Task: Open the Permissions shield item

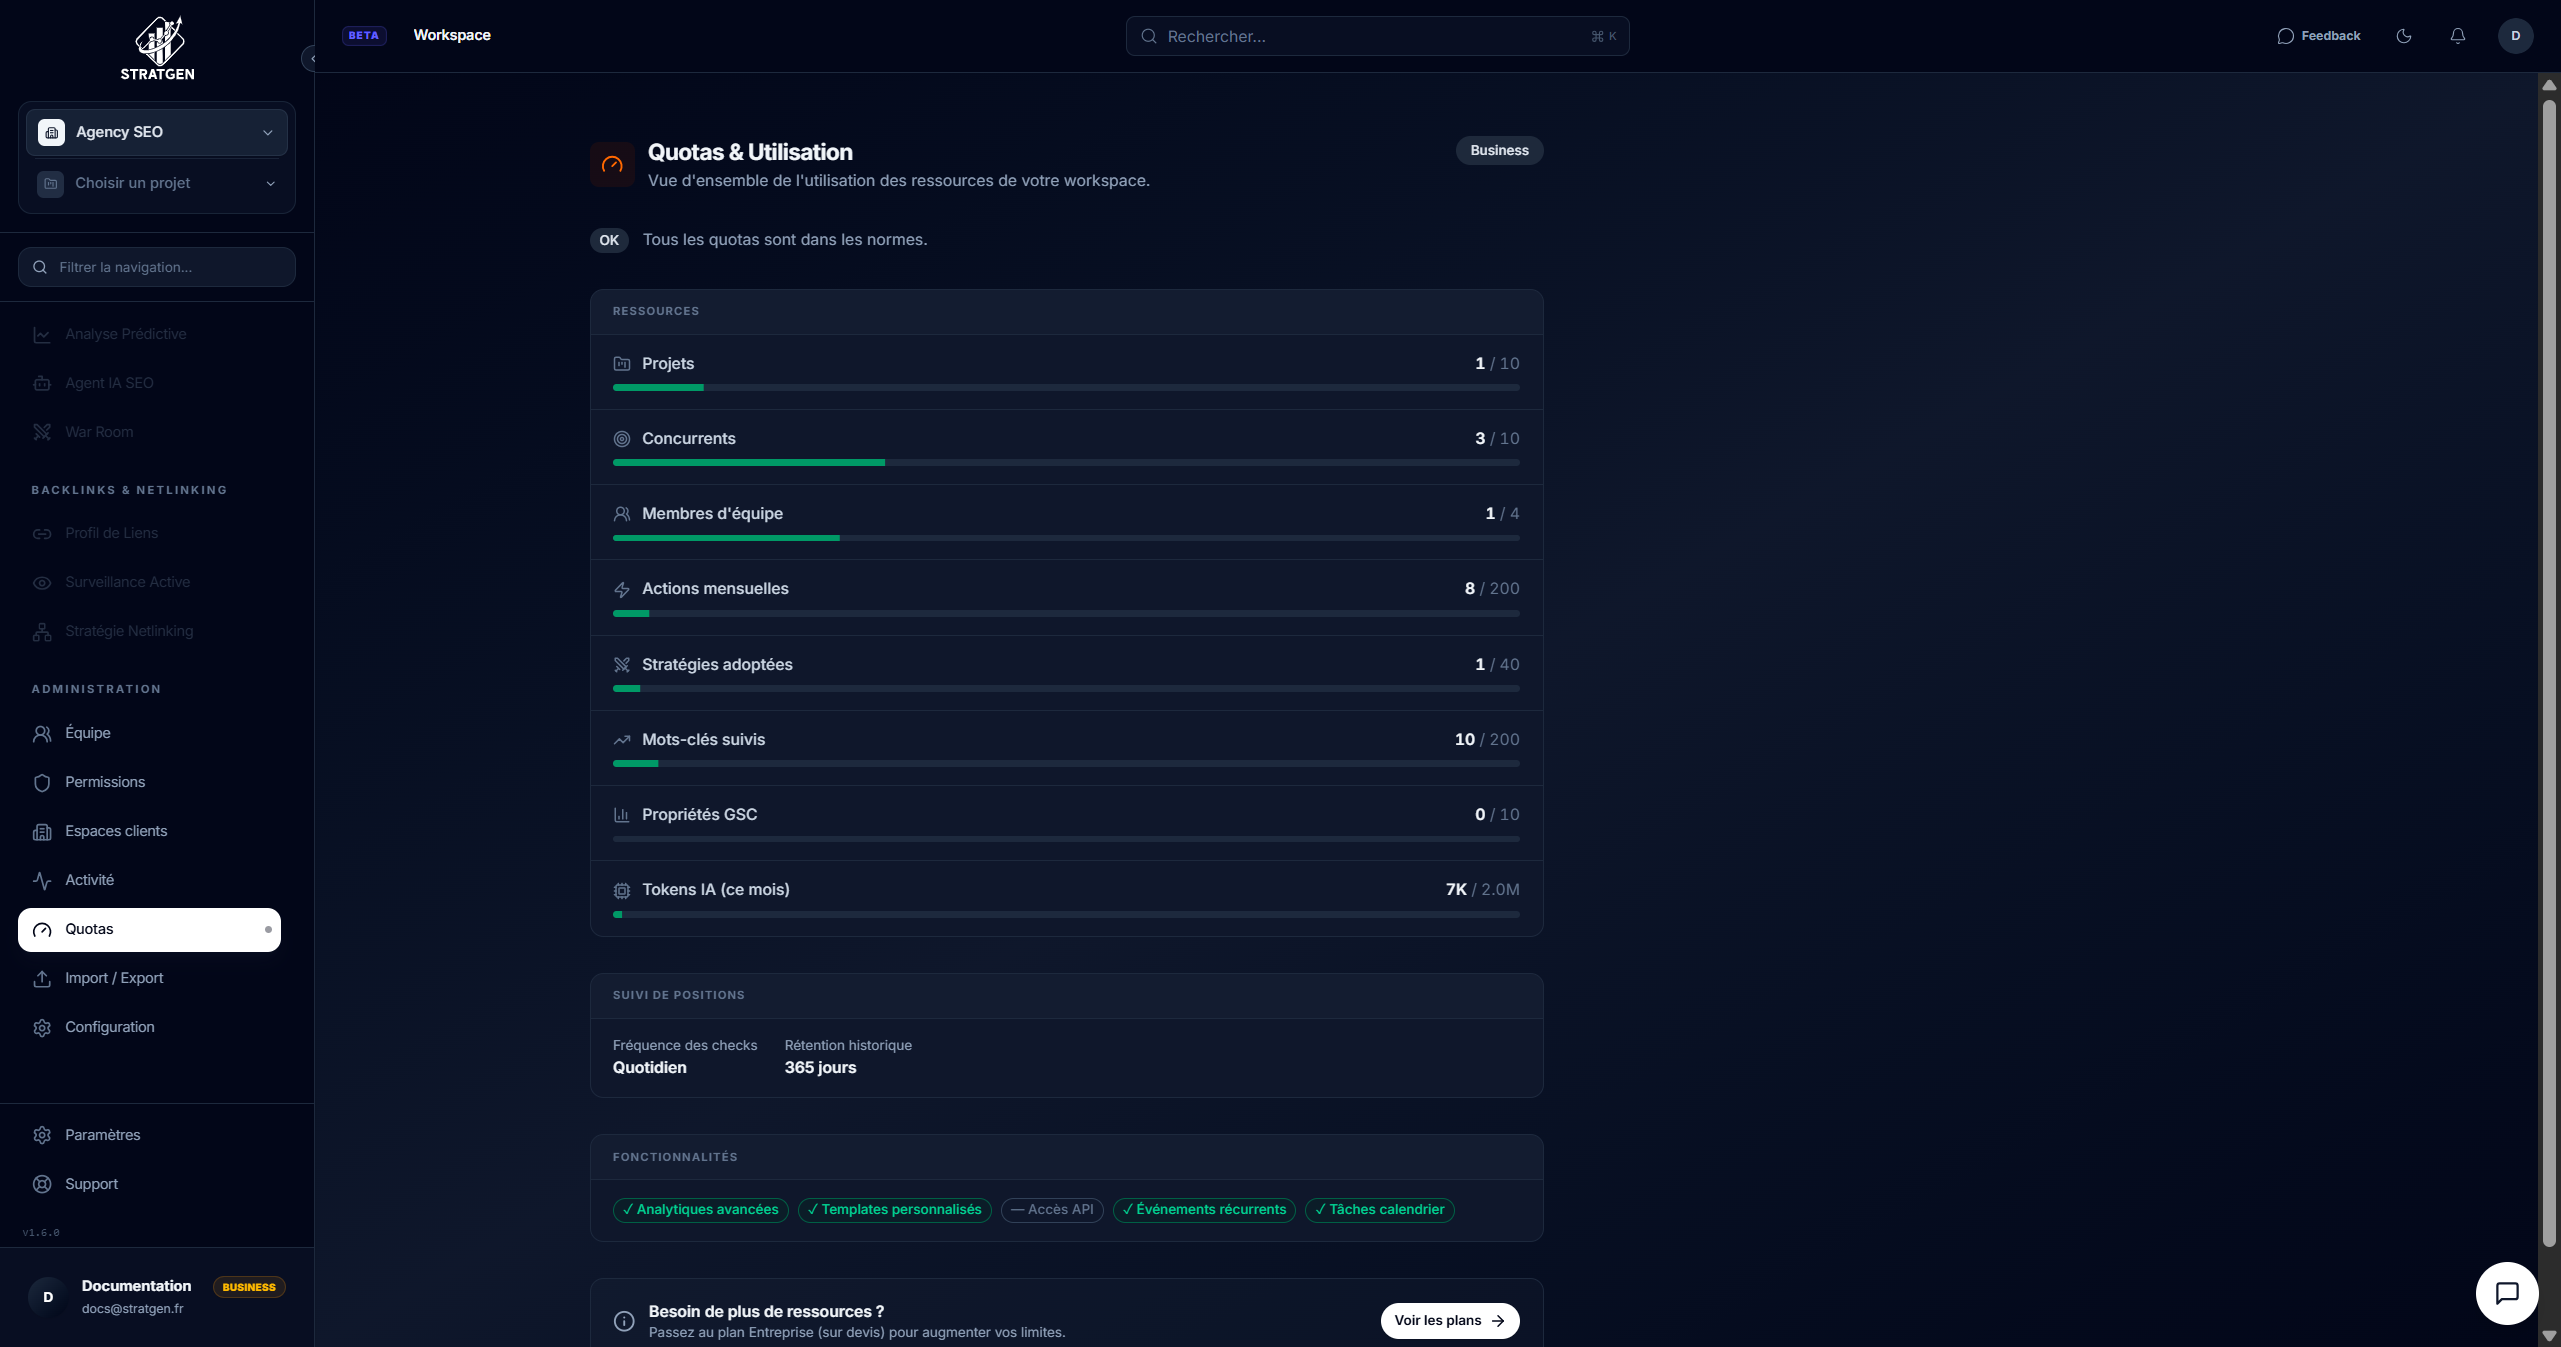Action: coord(105,782)
